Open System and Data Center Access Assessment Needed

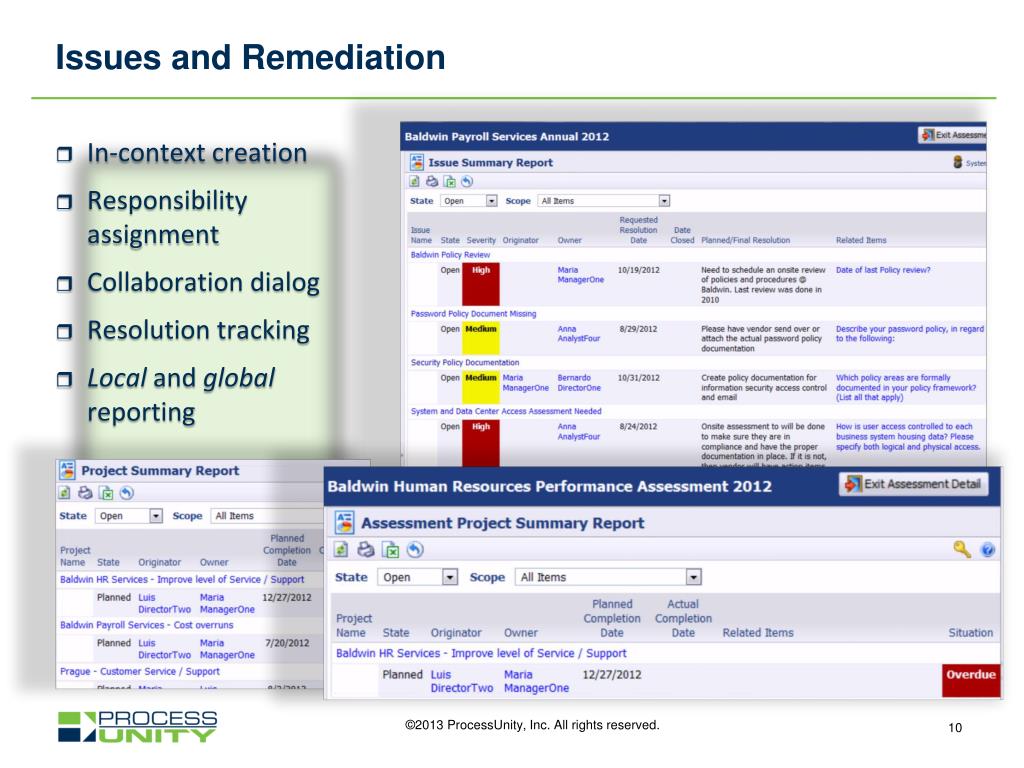(505, 411)
